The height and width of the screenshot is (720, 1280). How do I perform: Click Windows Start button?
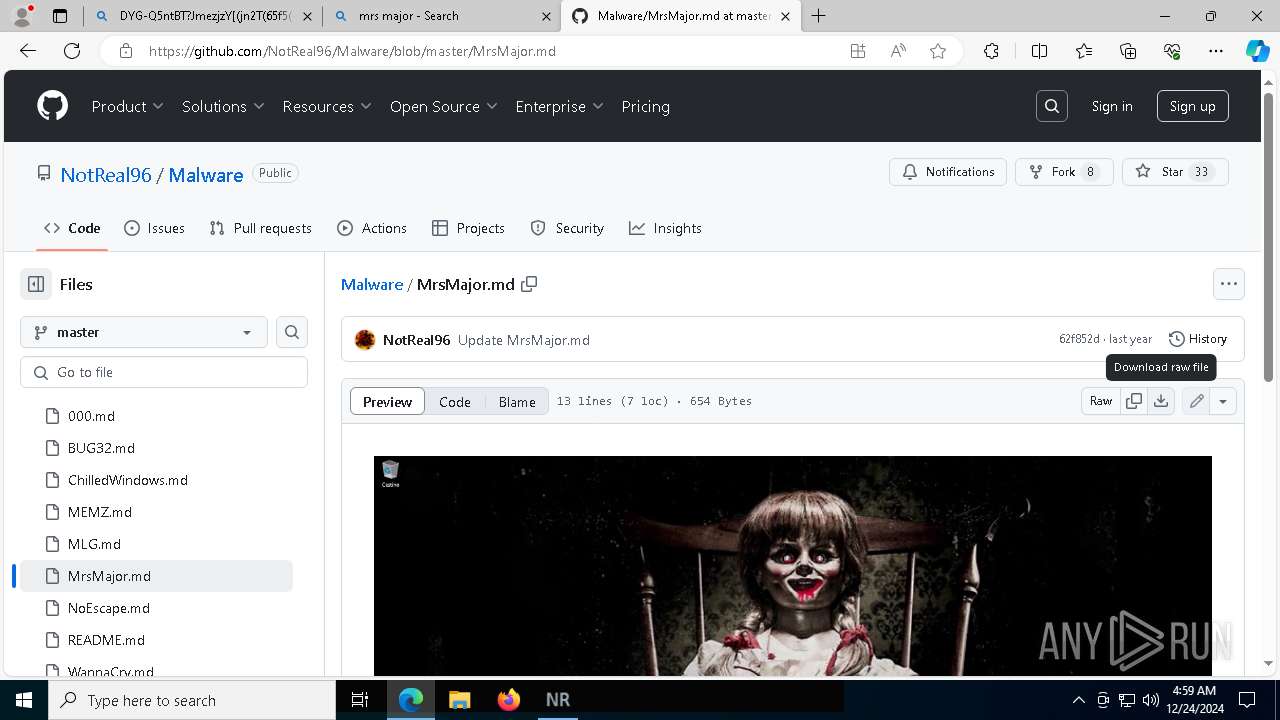24,700
